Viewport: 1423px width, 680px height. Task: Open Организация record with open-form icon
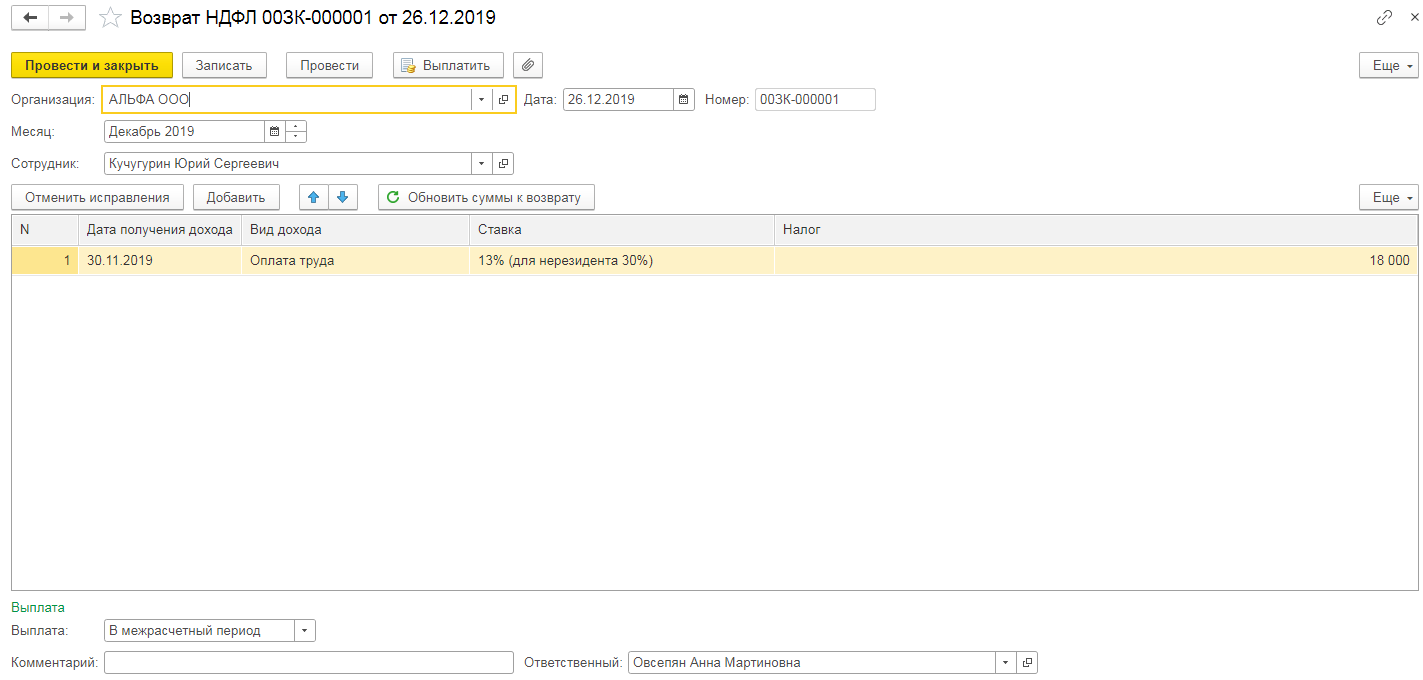click(x=504, y=100)
